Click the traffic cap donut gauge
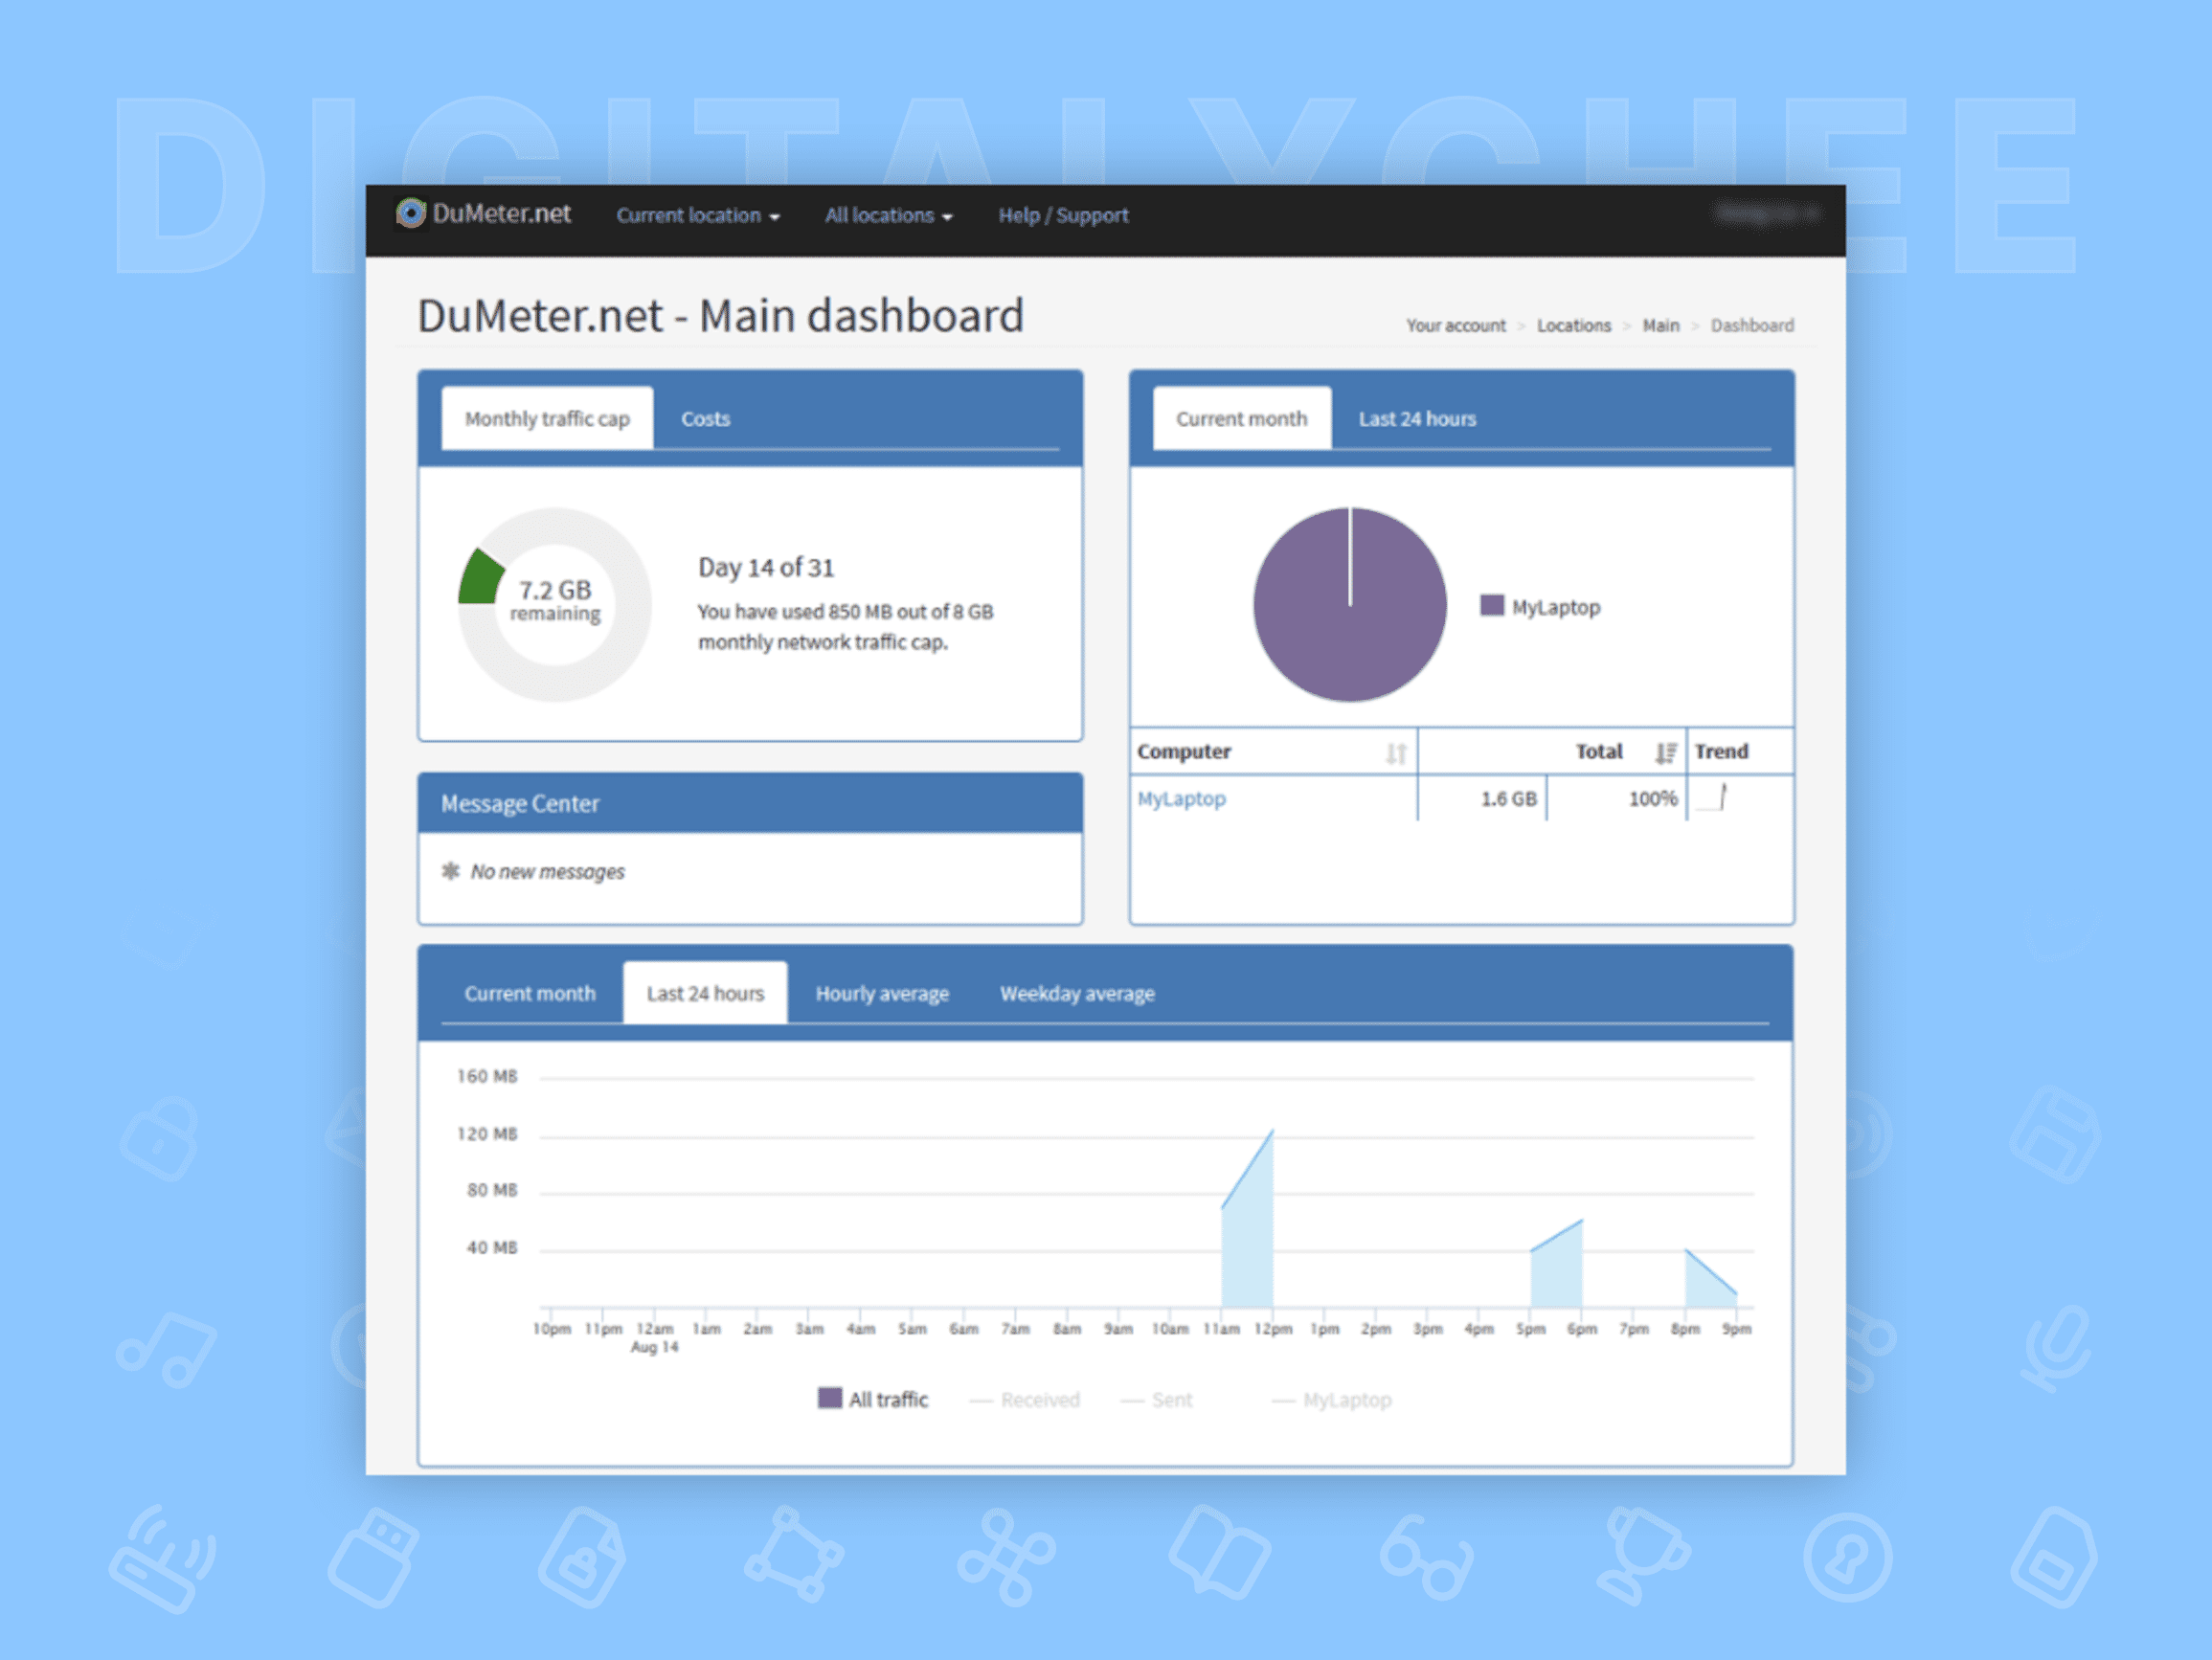Viewport: 2212px width, 1660px height. (x=554, y=604)
